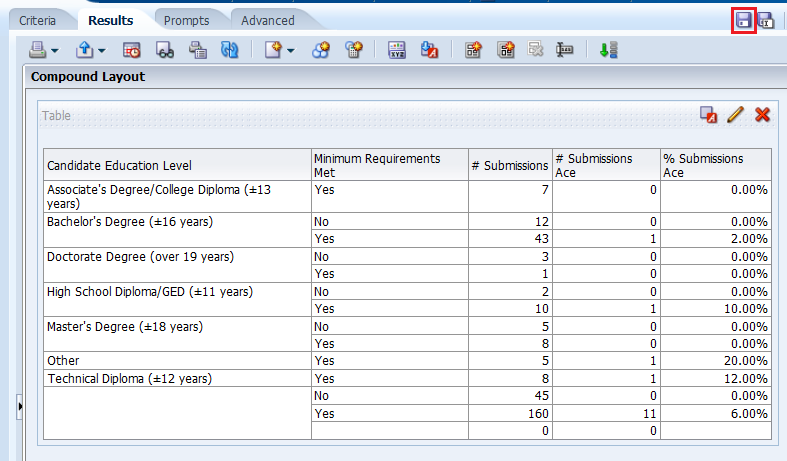Click the Minimum Requirements Met column header
This screenshot has width=787, height=461.
click(390, 165)
